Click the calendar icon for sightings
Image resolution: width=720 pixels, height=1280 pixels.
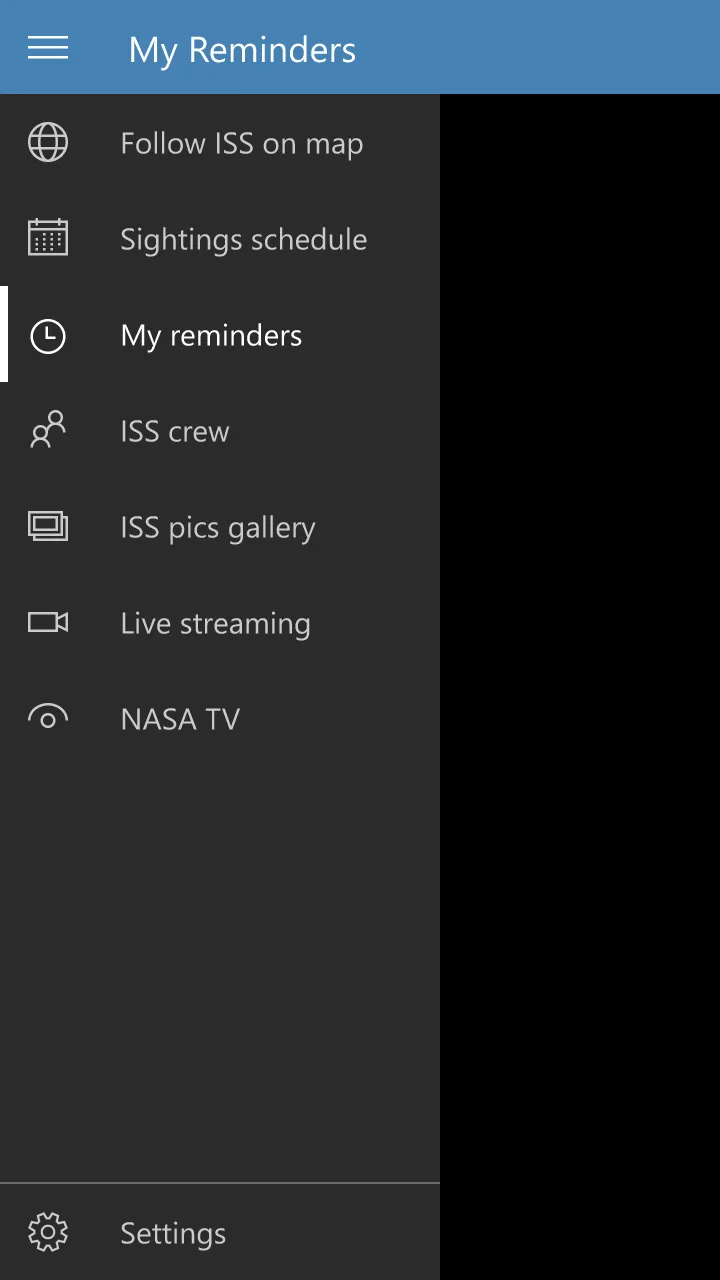[48, 238]
